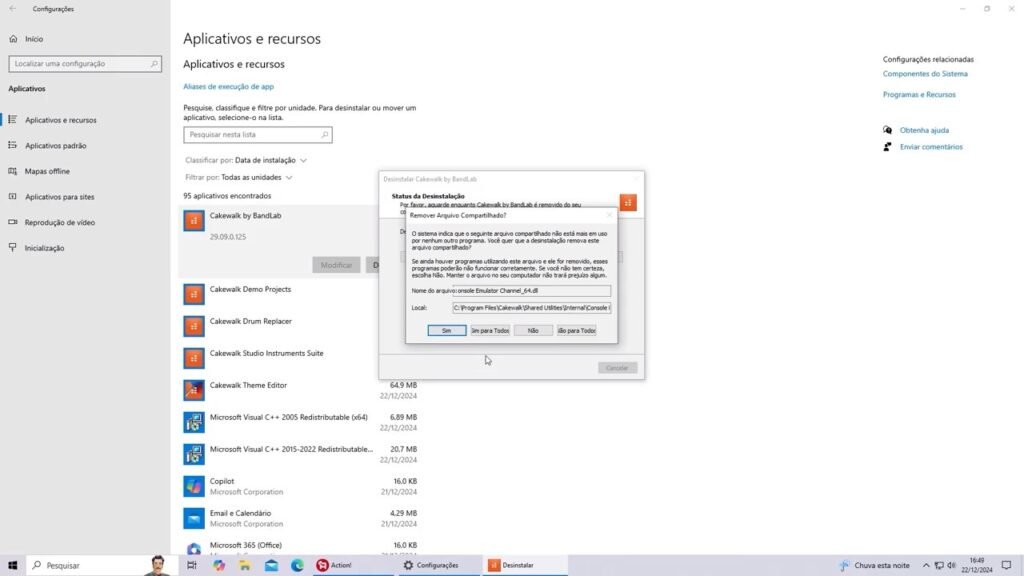The height and width of the screenshot is (576, 1024).
Task: Choose Não para Todos in the dialog
Action: (576, 330)
